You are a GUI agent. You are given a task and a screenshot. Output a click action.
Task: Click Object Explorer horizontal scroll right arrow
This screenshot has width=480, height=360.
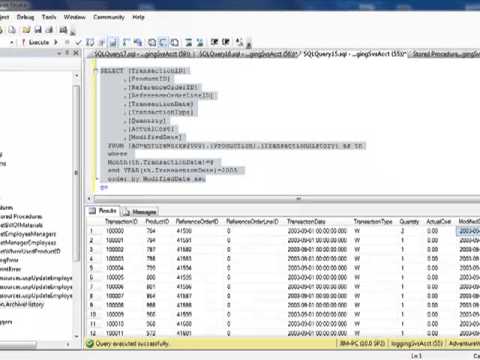tap(68, 344)
